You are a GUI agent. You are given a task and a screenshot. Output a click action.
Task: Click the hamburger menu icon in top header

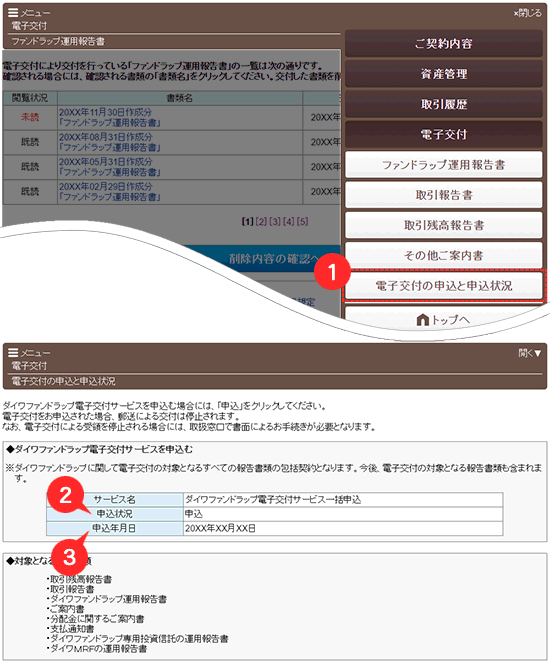click(x=13, y=13)
